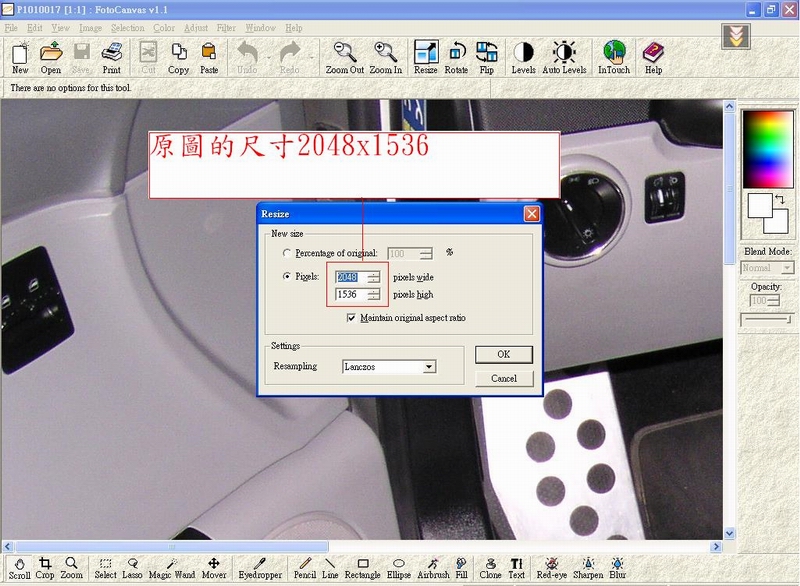Click the pixels wide spinner arrows
This screenshot has width=800, height=586.
point(373,277)
